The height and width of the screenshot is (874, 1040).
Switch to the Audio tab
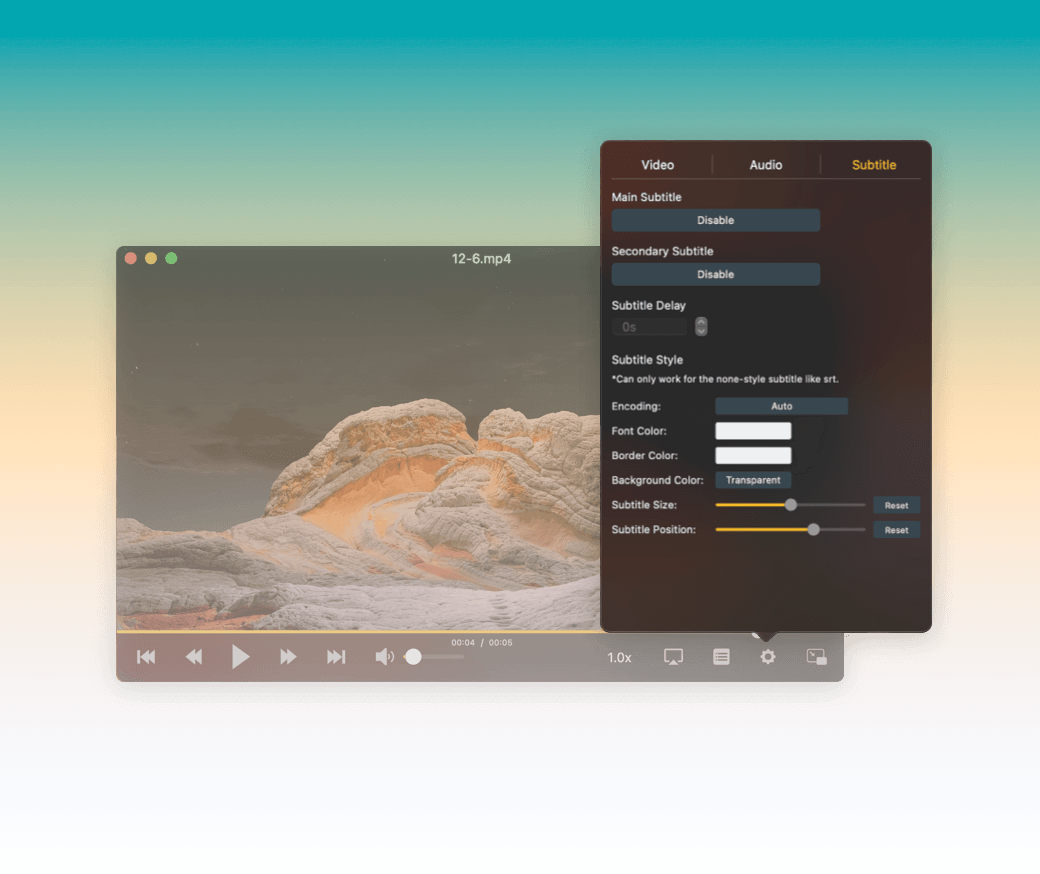pos(764,164)
